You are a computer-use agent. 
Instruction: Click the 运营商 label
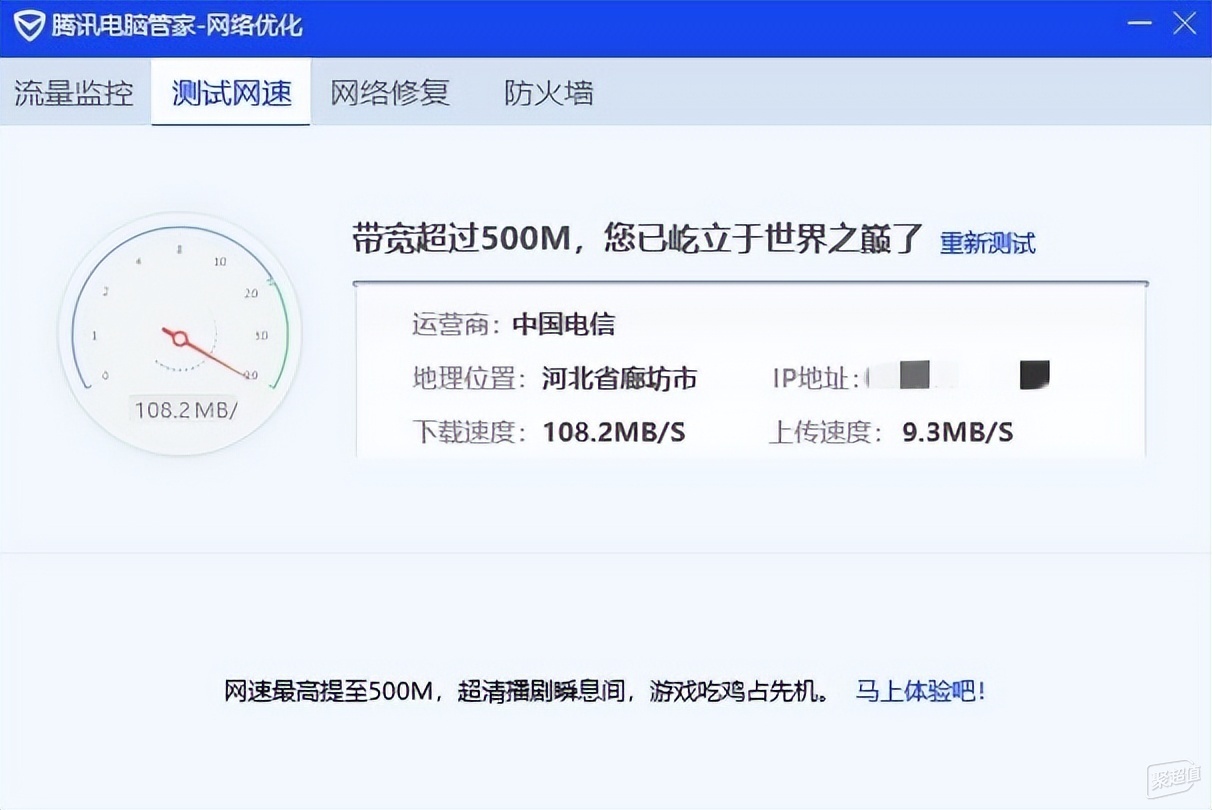455,324
